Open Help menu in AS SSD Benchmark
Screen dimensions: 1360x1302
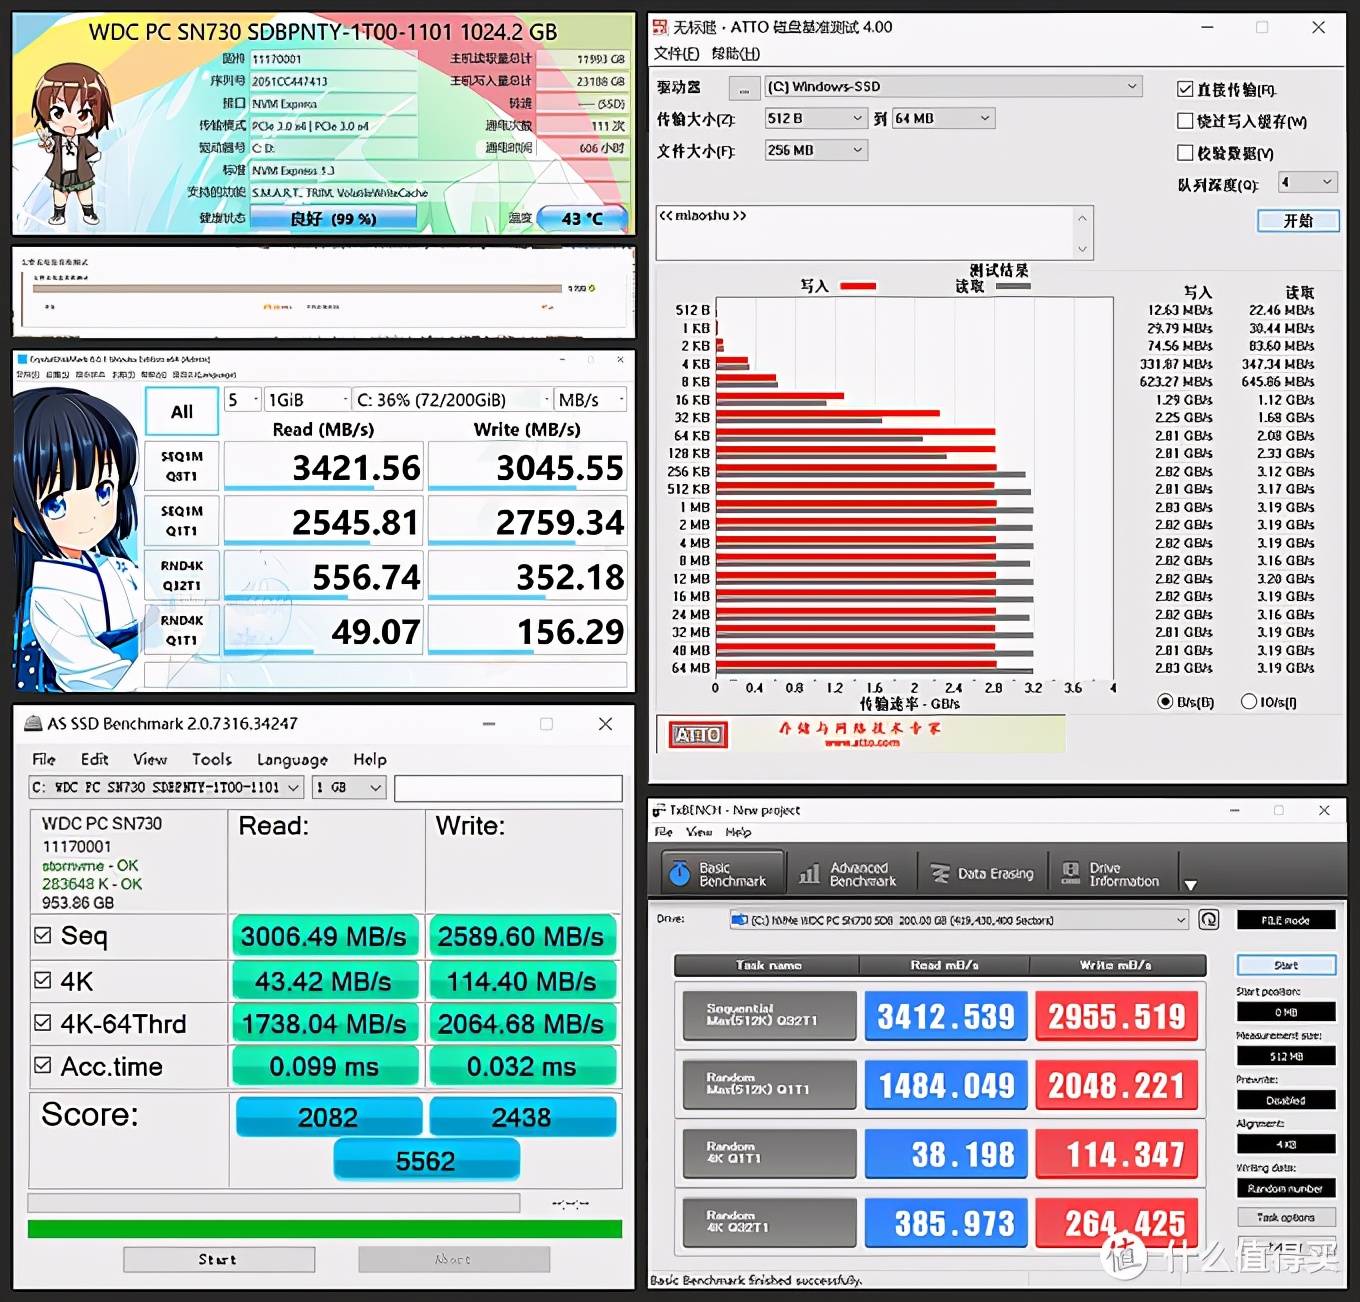(370, 760)
